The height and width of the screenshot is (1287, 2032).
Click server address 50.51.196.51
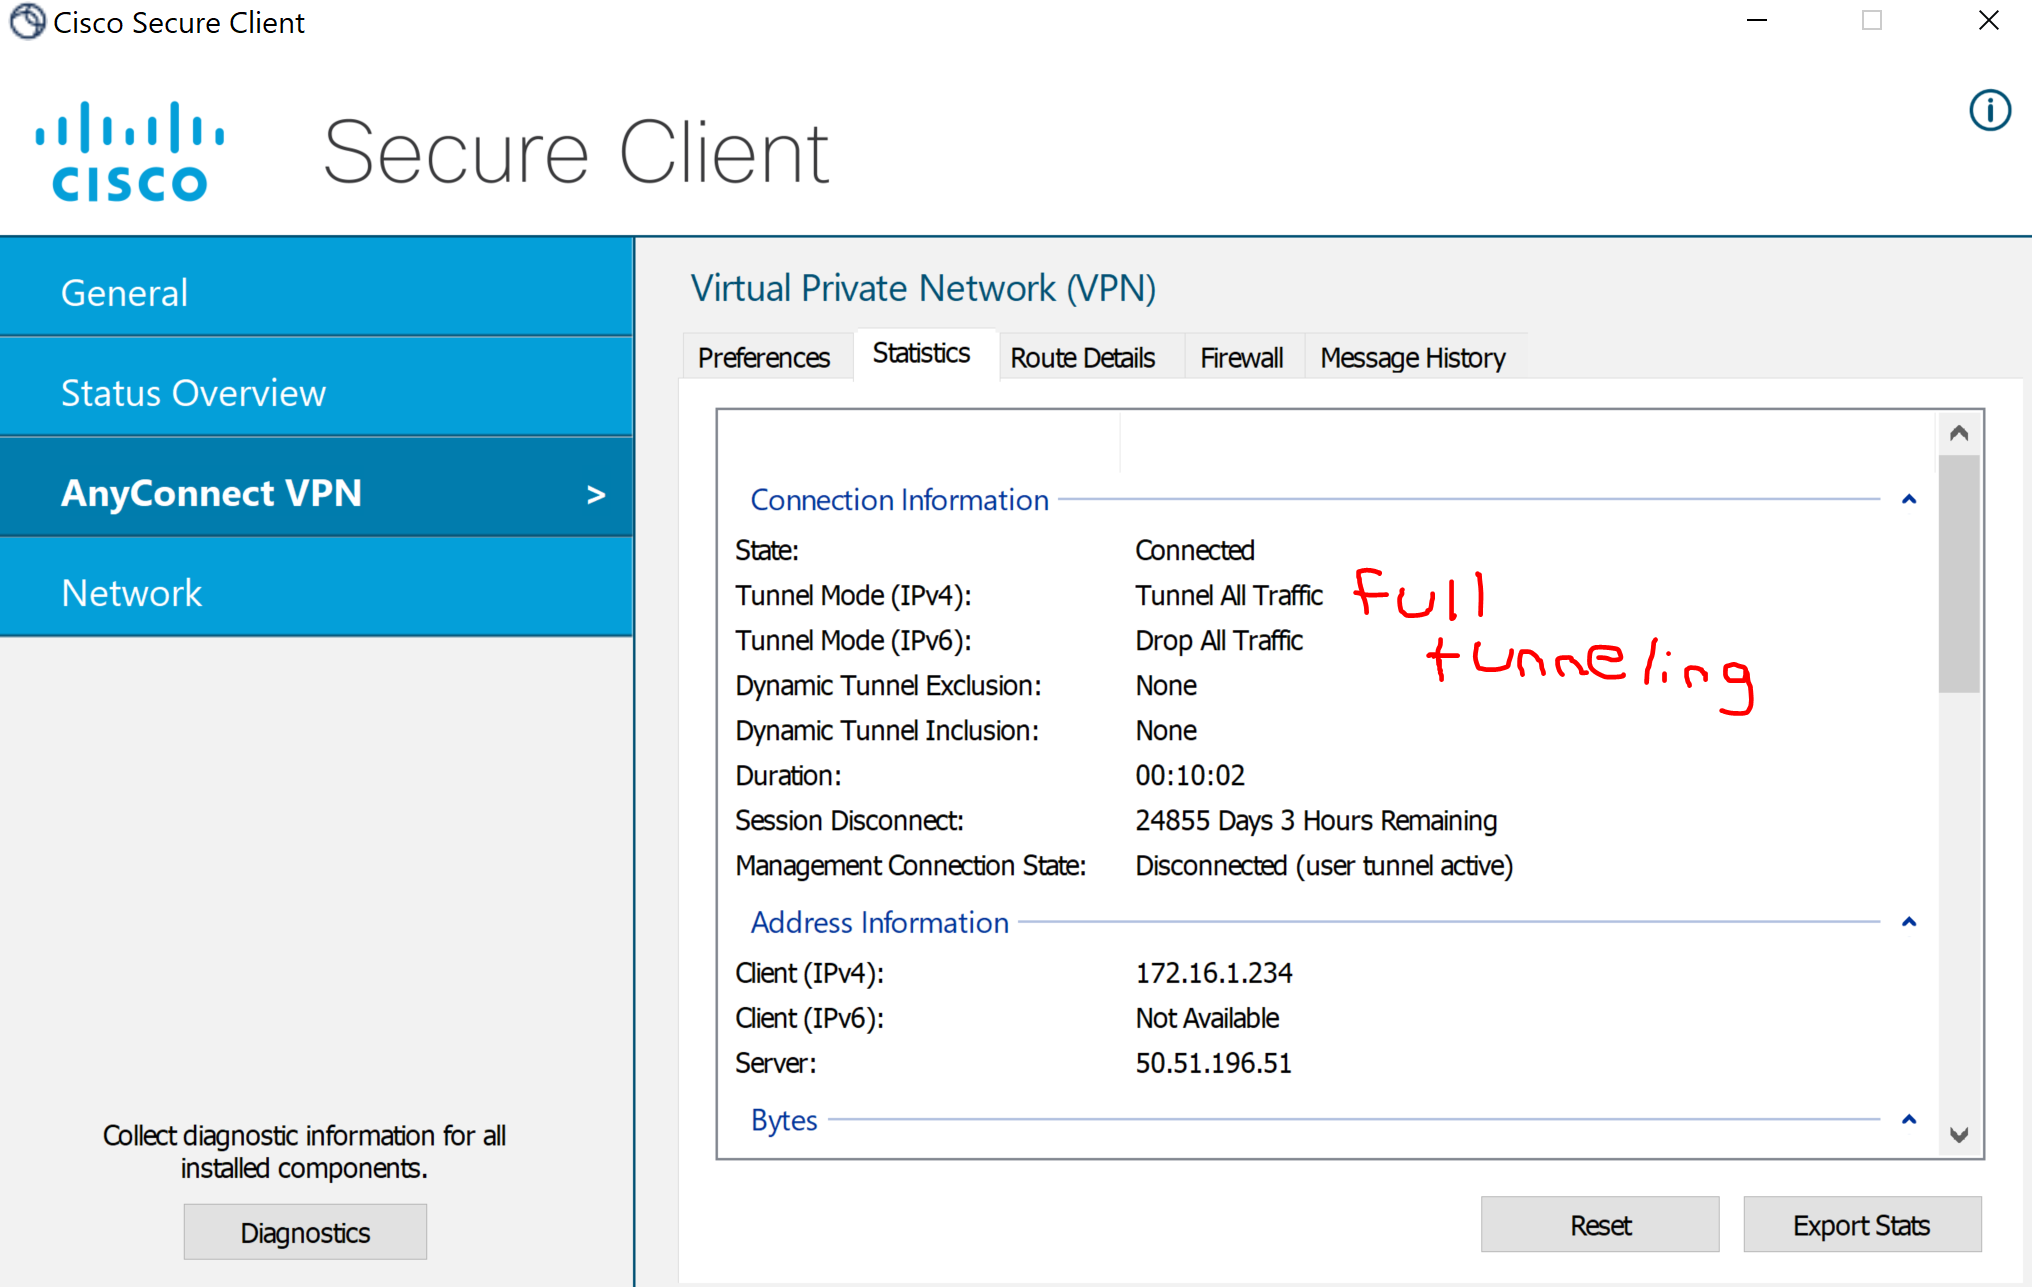pyautogui.click(x=1213, y=1063)
